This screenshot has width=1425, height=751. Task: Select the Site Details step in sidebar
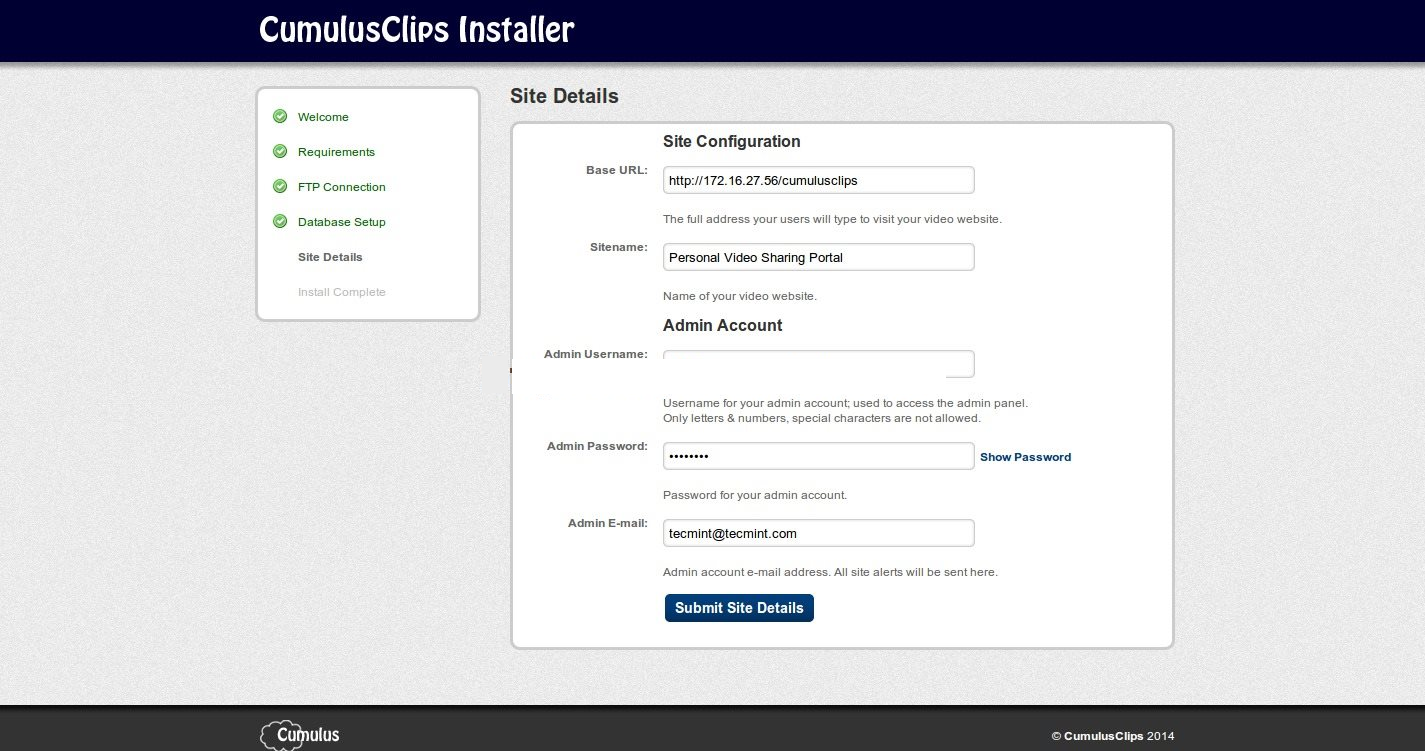tap(330, 257)
